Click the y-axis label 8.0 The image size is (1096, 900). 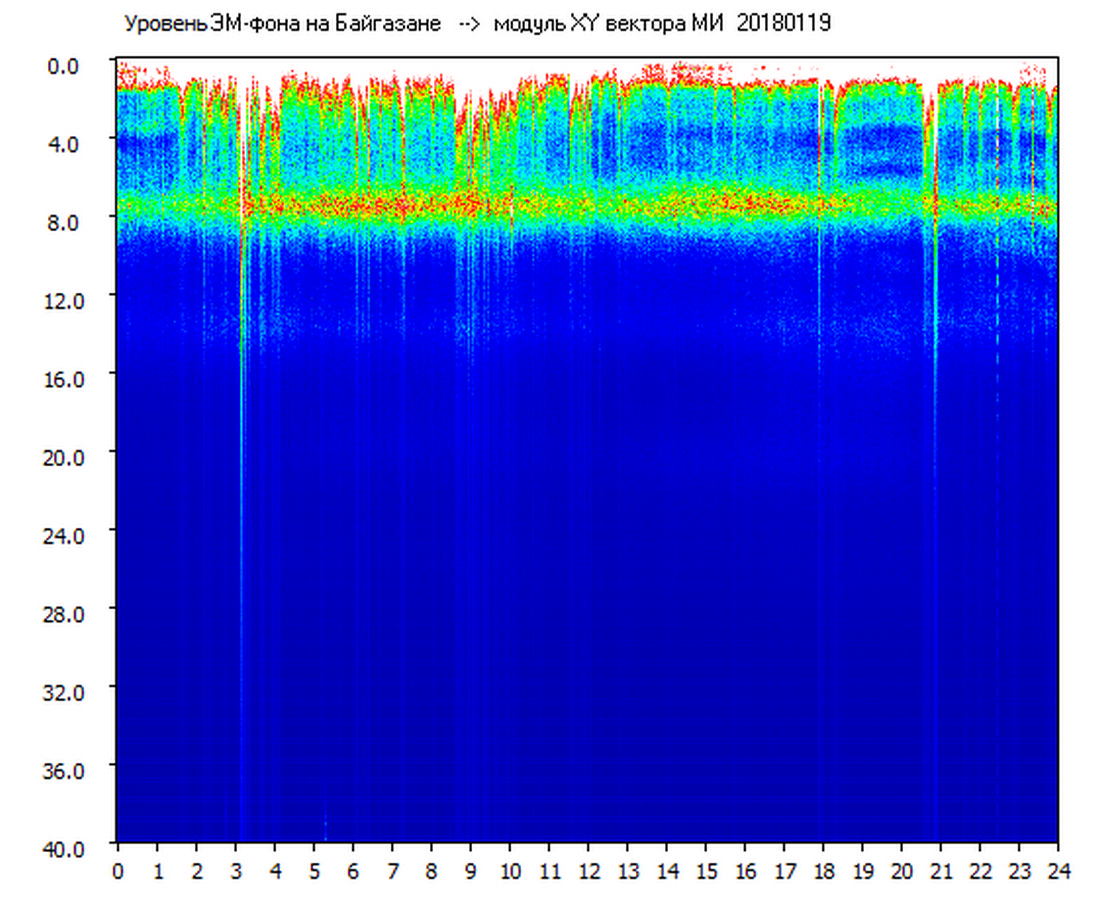tap(63, 222)
